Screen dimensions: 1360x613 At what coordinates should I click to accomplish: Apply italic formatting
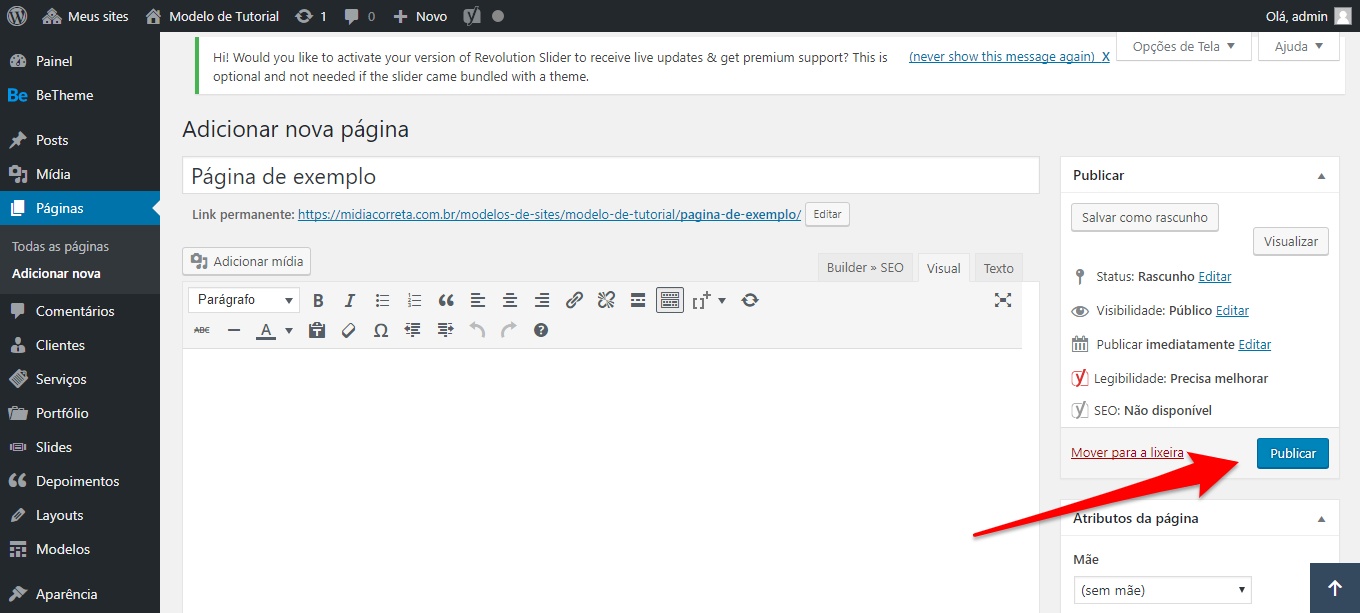pos(350,300)
